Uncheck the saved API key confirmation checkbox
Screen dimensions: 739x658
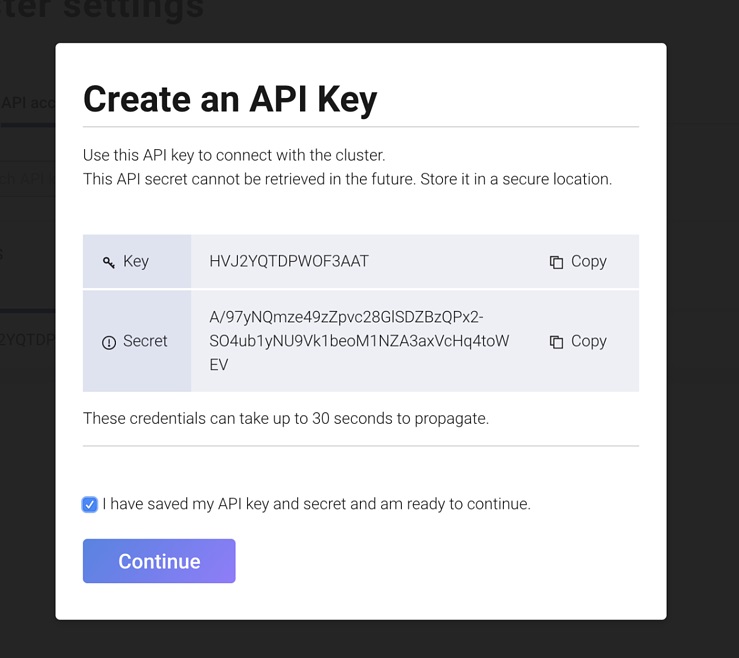pos(90,504)
